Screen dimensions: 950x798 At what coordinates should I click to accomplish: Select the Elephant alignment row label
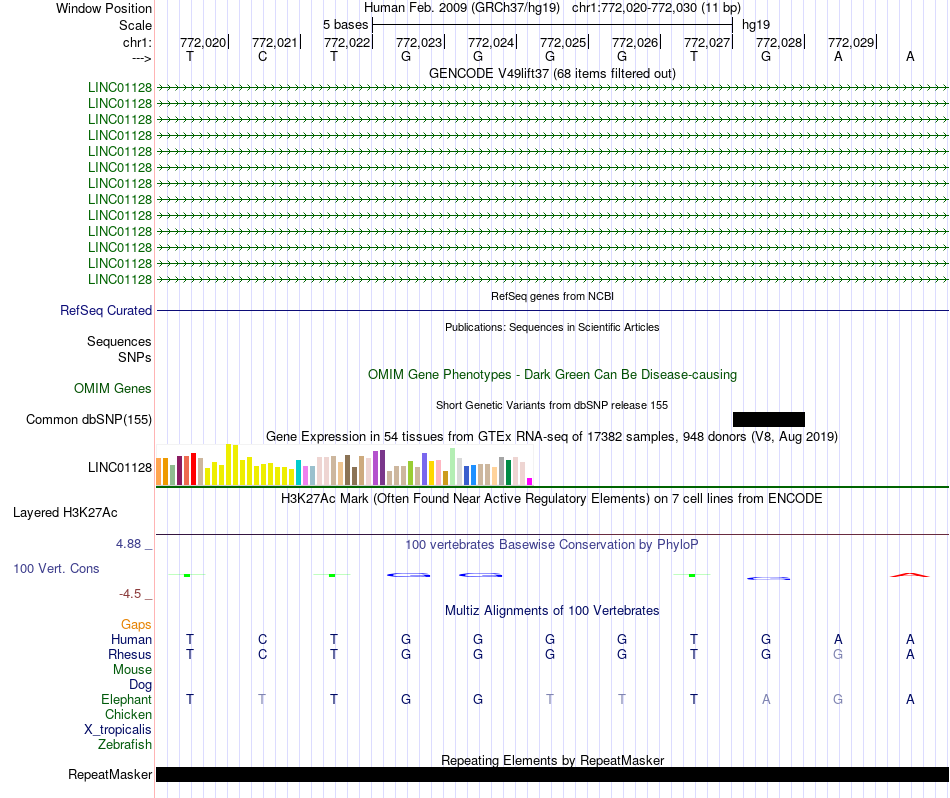127,699
